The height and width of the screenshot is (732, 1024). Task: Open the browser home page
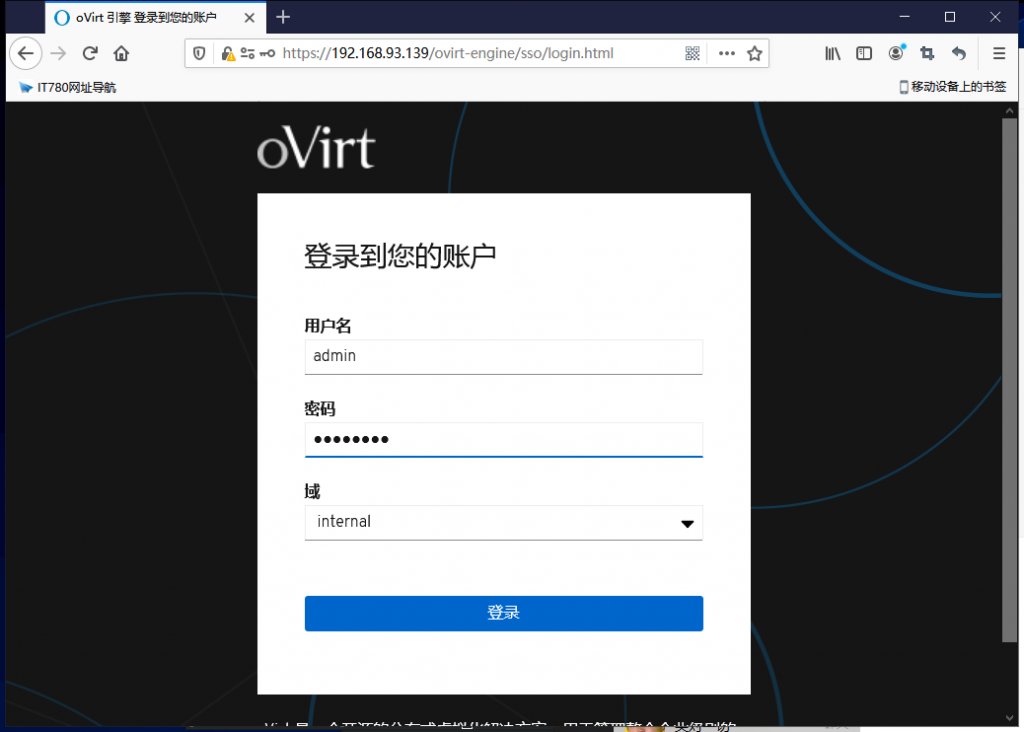coord(121,53)
